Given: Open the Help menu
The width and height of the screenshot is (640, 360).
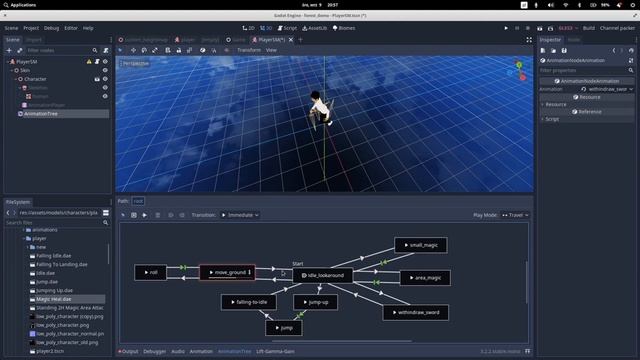Looking at the screenshot, I should 88,28.
